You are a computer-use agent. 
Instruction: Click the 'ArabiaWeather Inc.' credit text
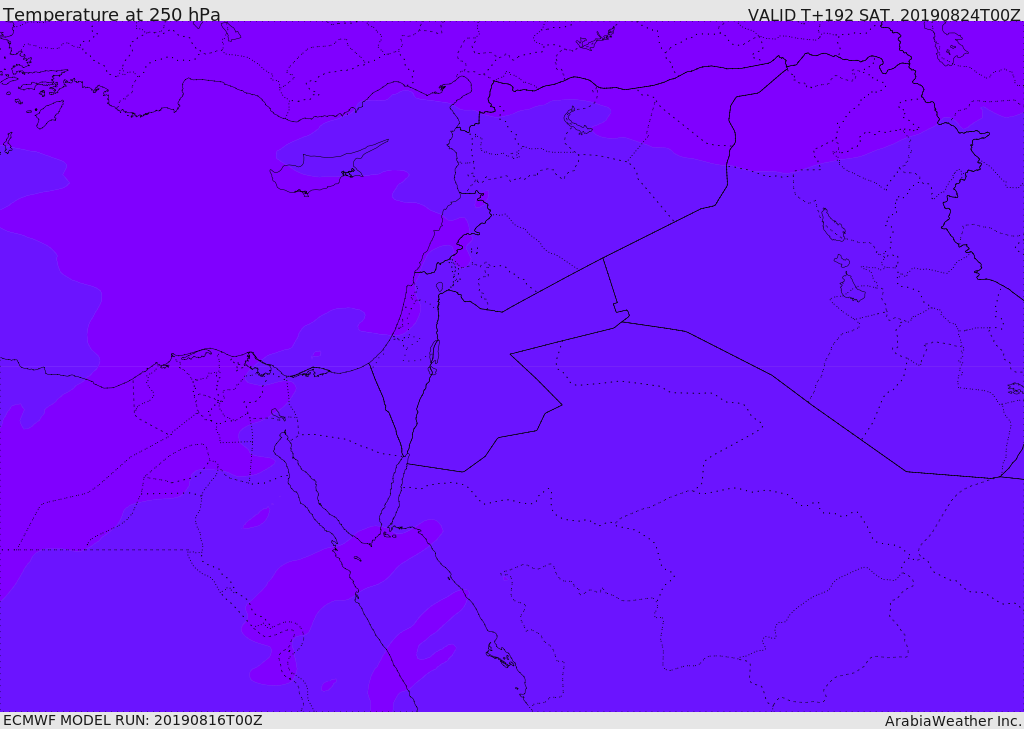953,721
